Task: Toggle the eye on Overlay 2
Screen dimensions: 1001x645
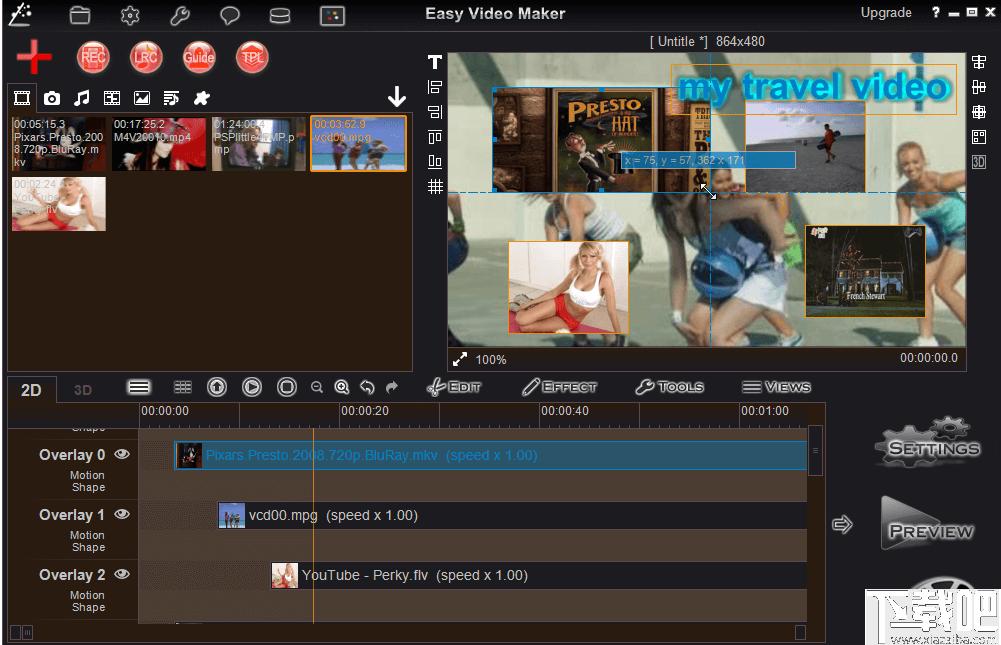Action: [x=122, y=574]
